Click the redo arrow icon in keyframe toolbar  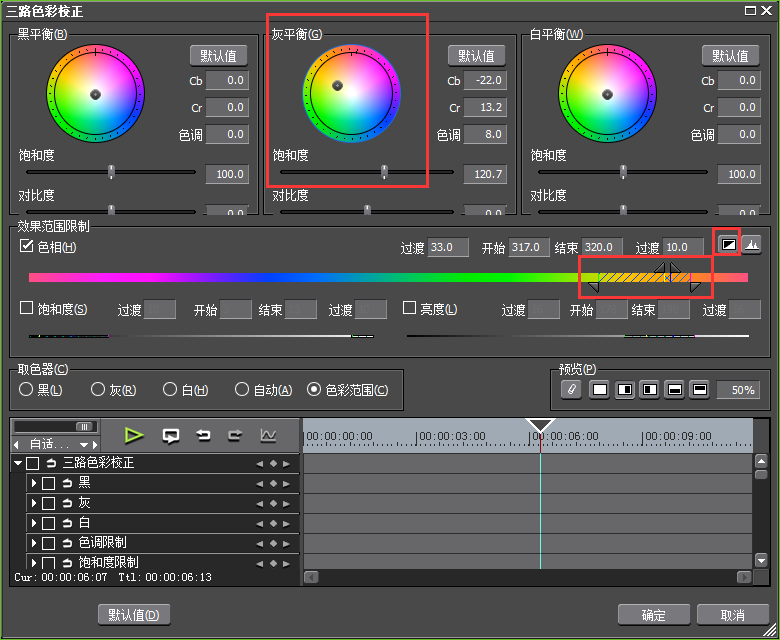tap(235, 435)
